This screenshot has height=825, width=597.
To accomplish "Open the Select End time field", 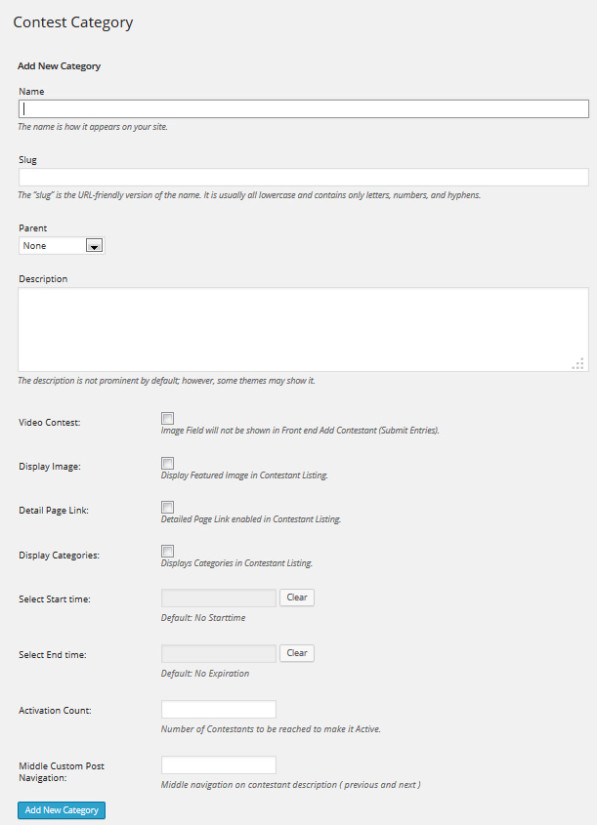I will (x=218, y=653).
